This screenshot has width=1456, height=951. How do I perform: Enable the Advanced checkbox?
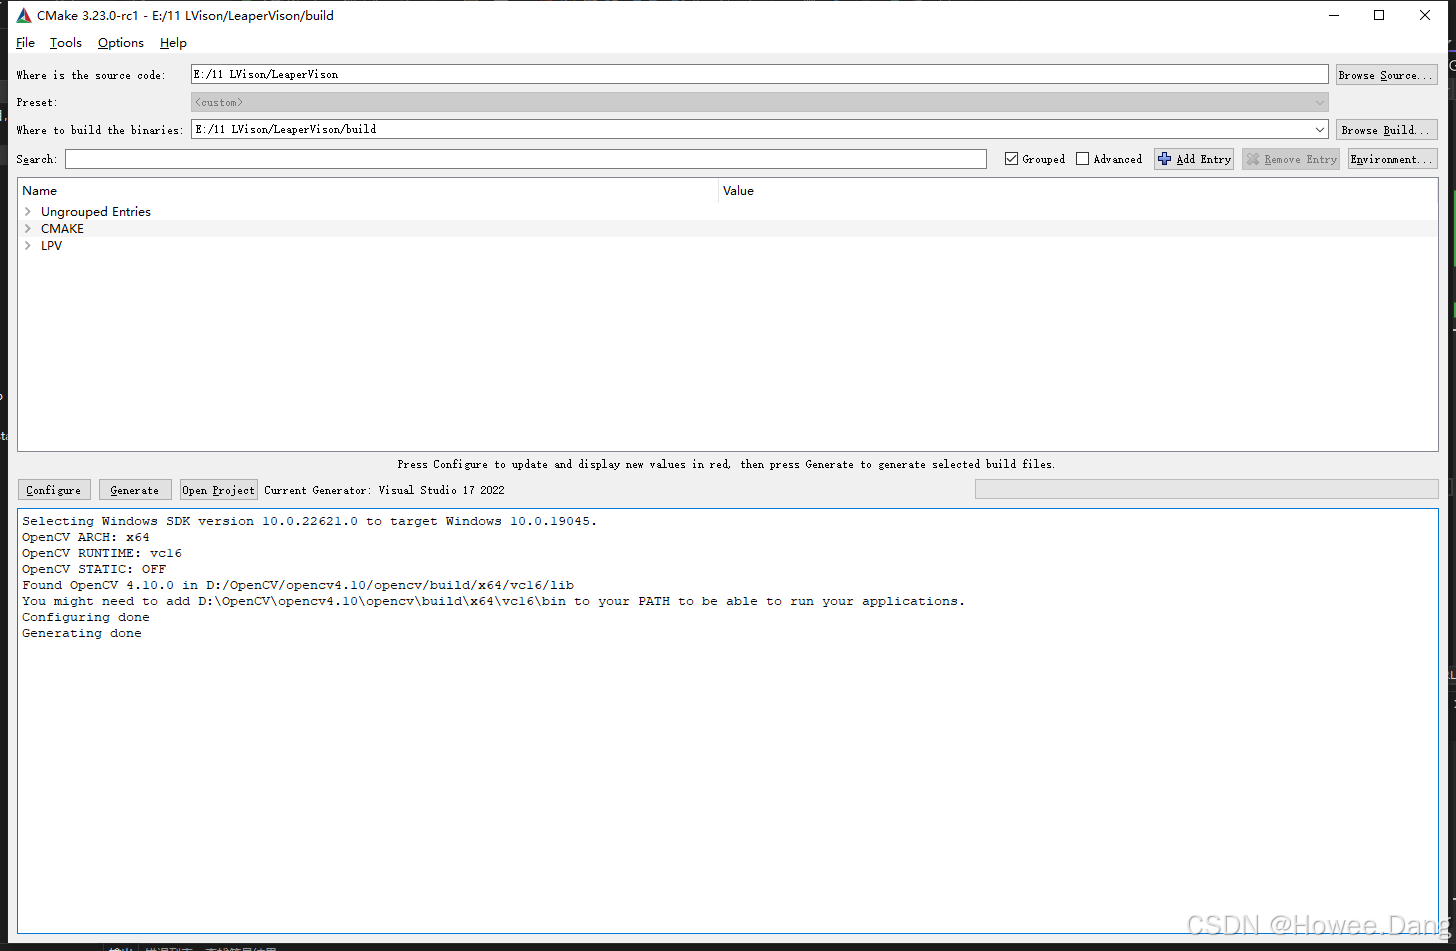pyautogui.click(x=1082, y=159)
